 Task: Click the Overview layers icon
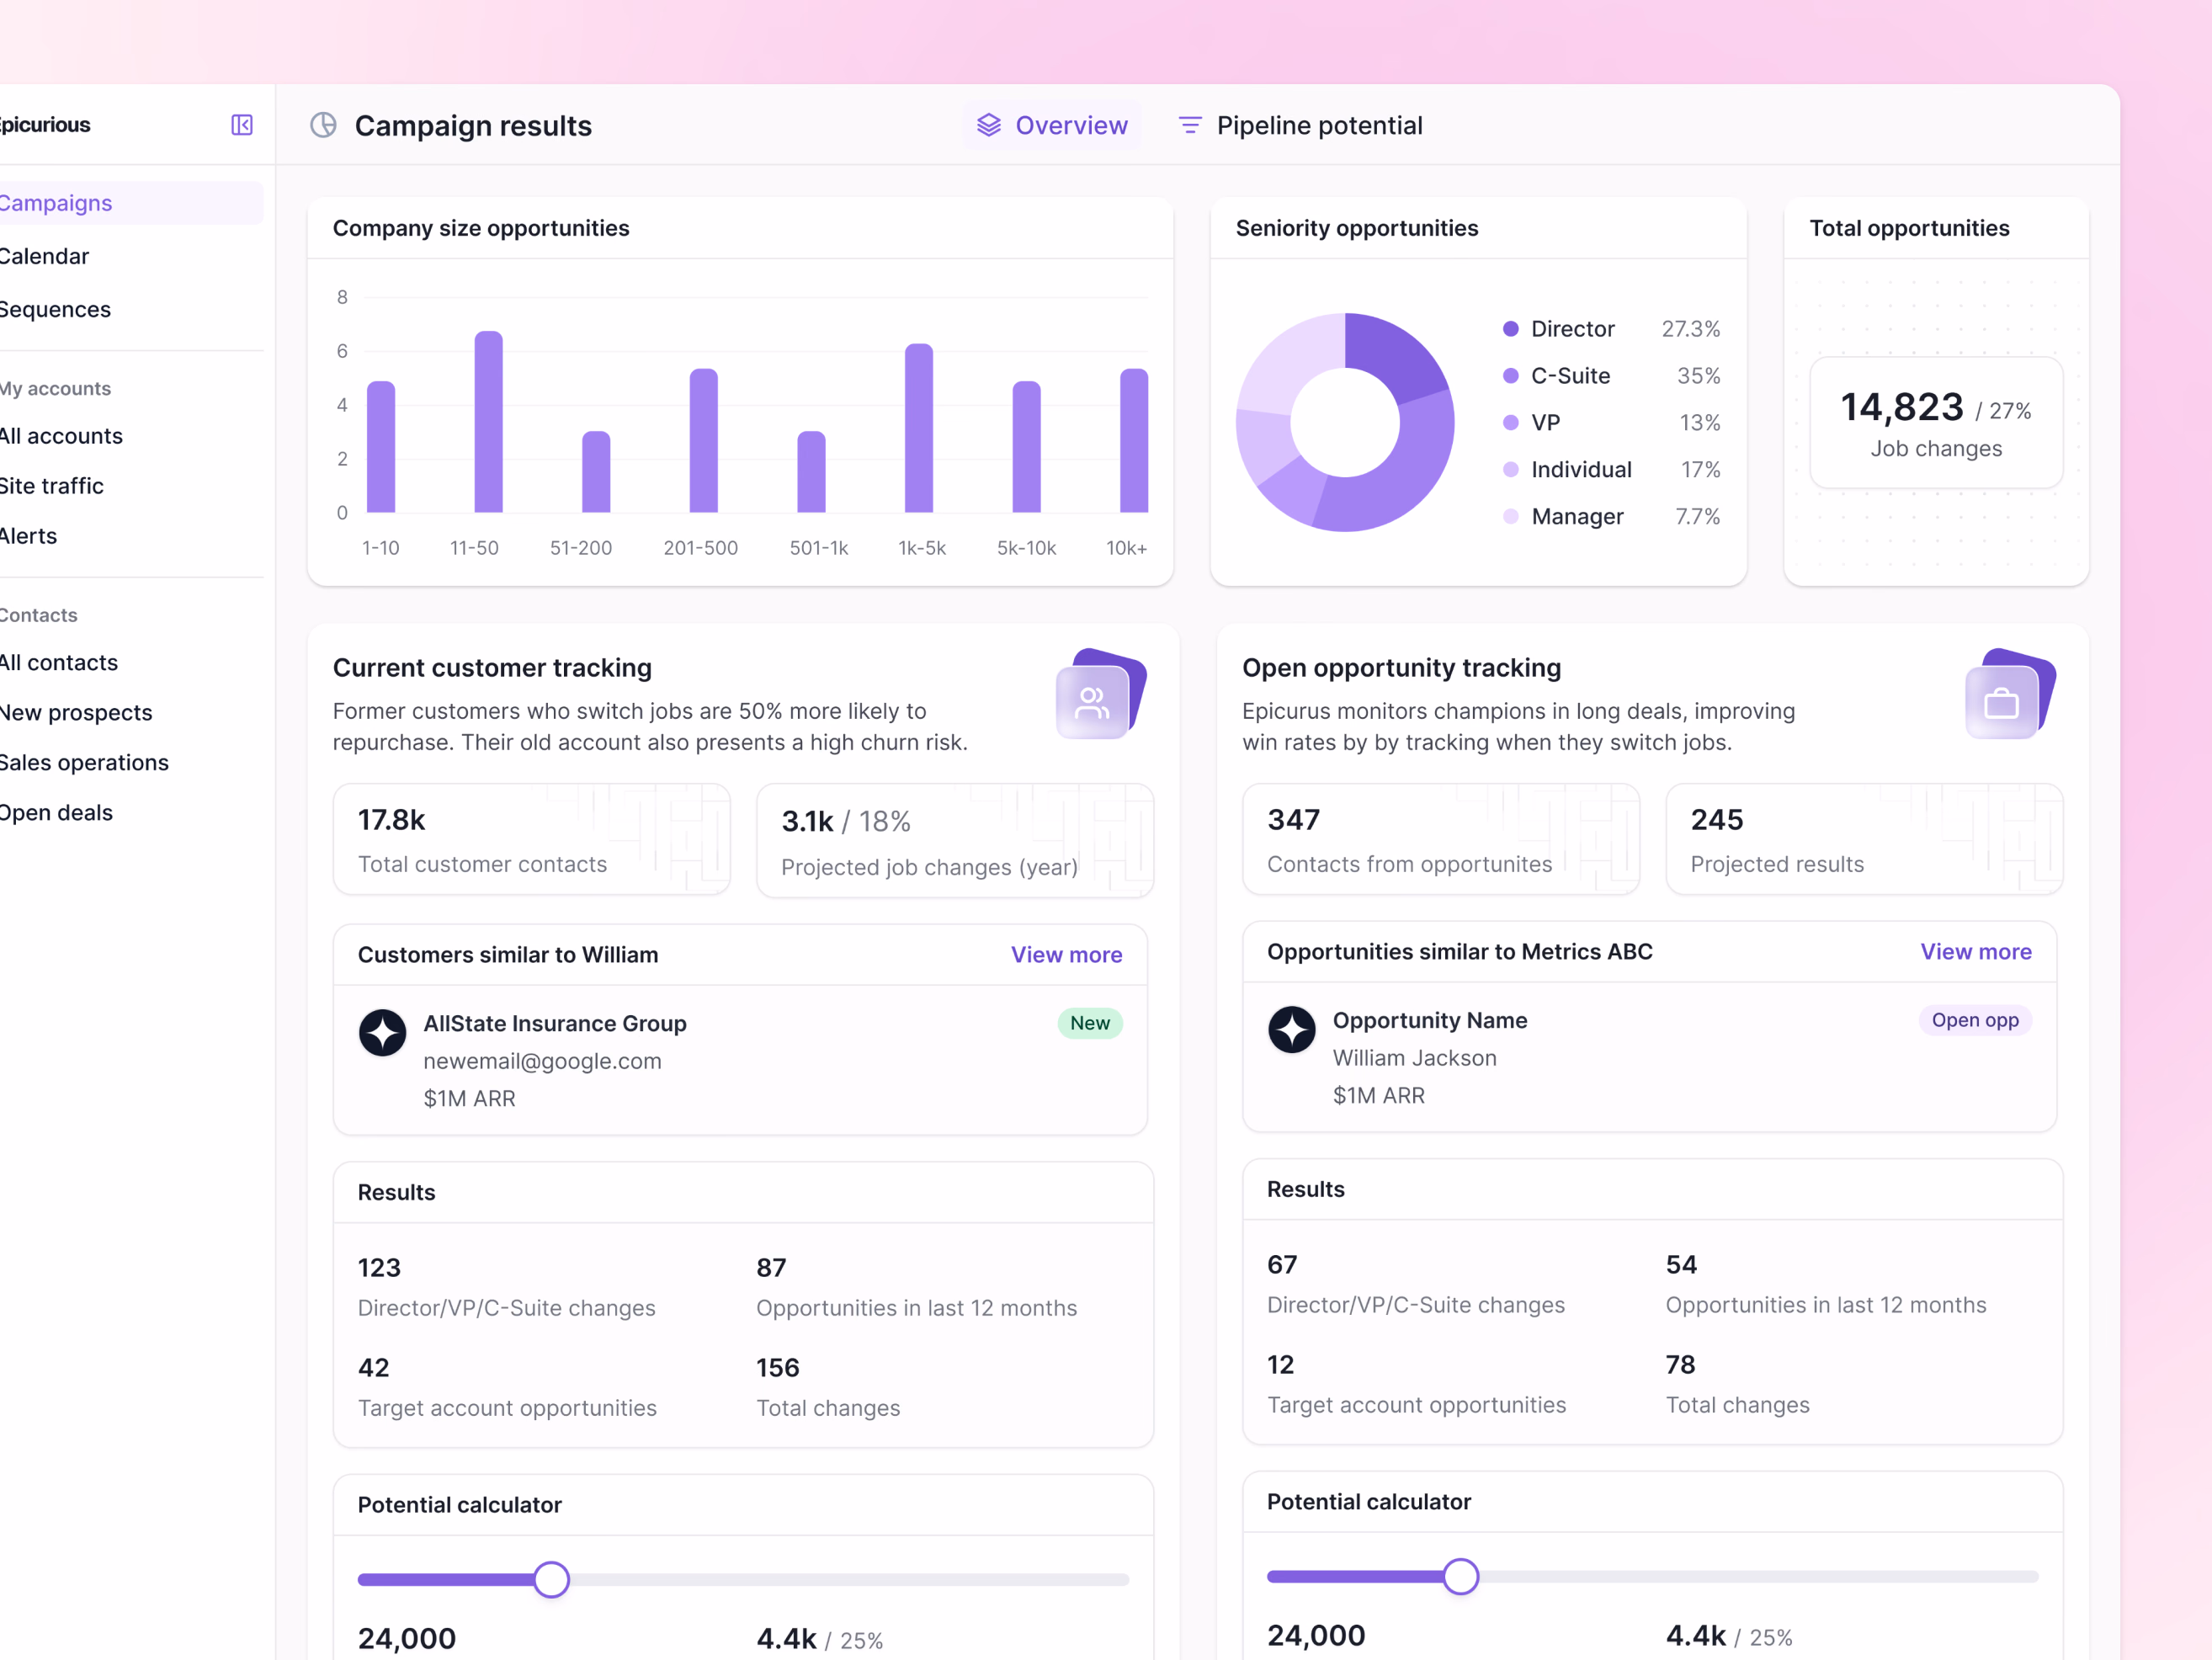click(989, 125)
